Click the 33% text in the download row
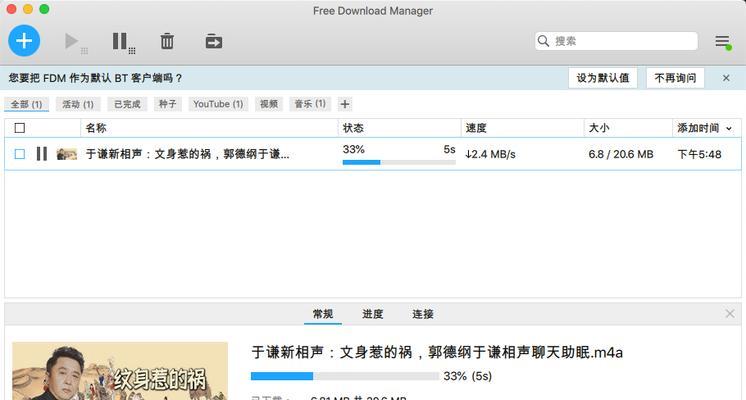The image size is (746, 400). click(353, 149)
